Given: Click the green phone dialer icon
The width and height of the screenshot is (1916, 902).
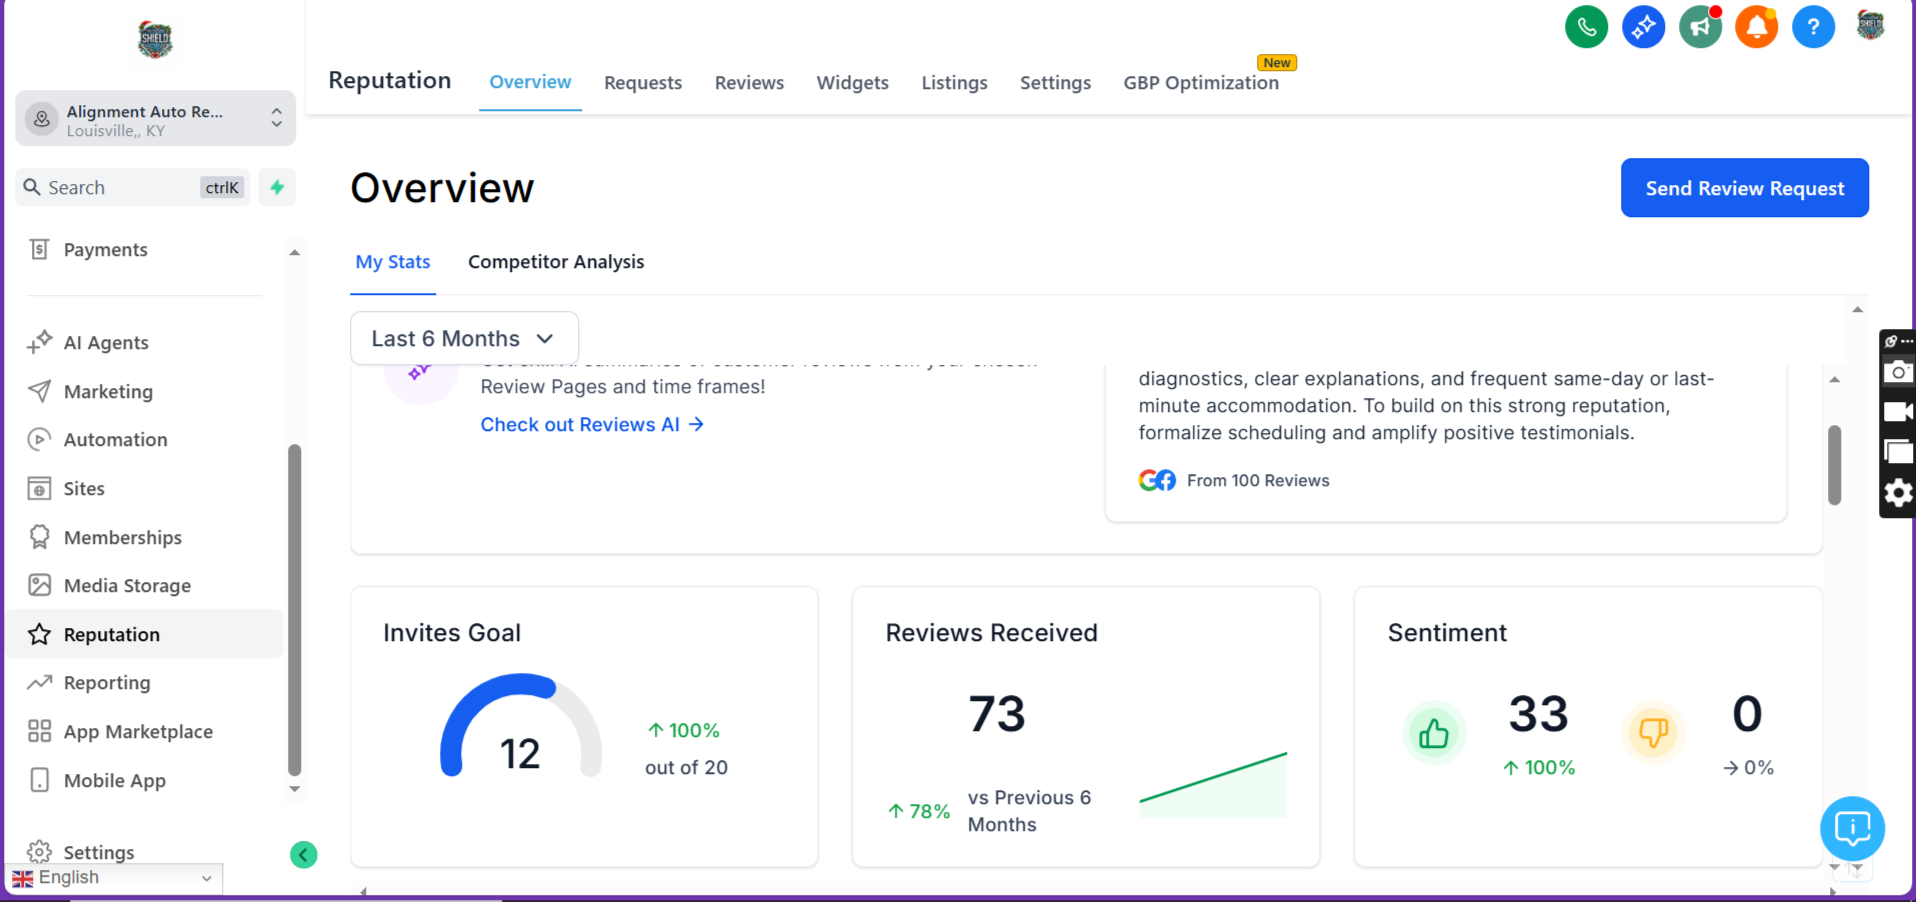Looking at the screenshot, I should 1586,27.
